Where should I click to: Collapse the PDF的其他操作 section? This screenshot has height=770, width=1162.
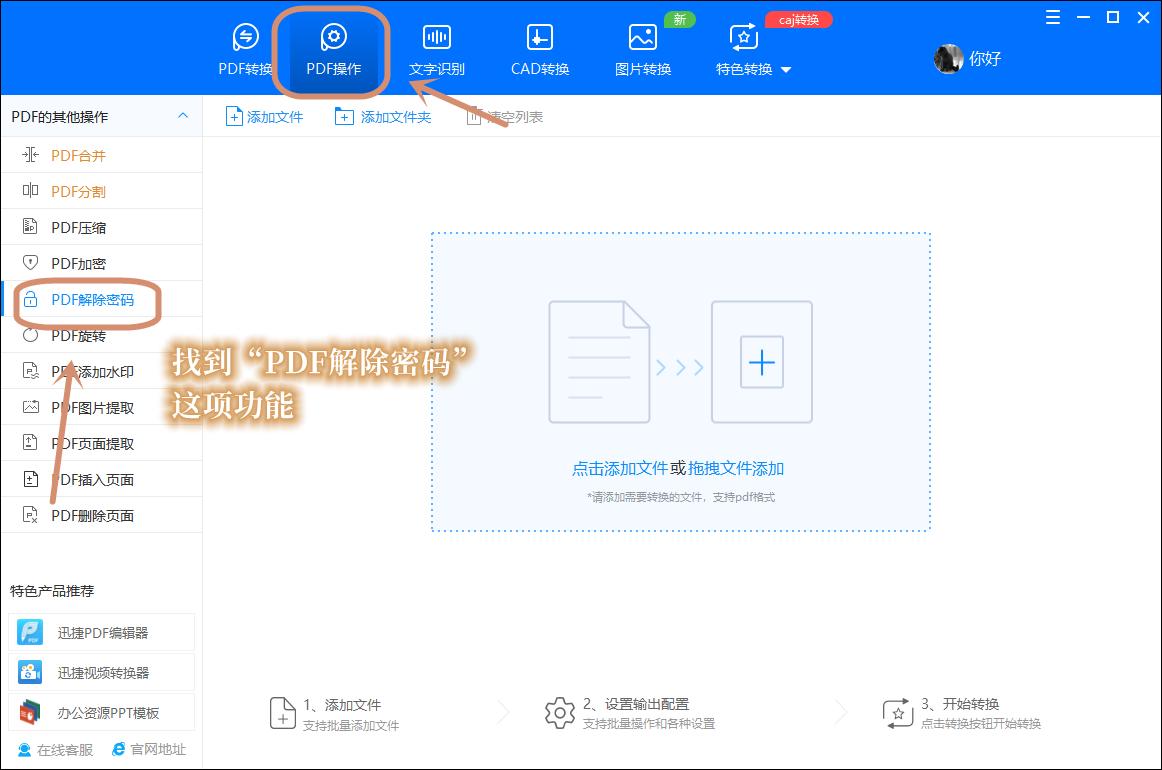pos(183,116)
